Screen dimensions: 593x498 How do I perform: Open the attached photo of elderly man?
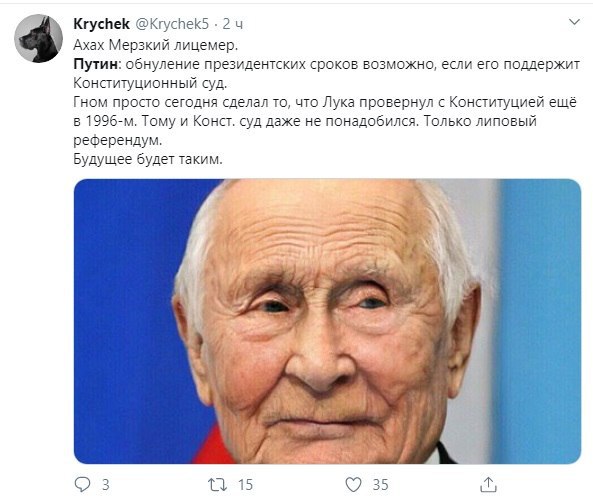[327, 321]
